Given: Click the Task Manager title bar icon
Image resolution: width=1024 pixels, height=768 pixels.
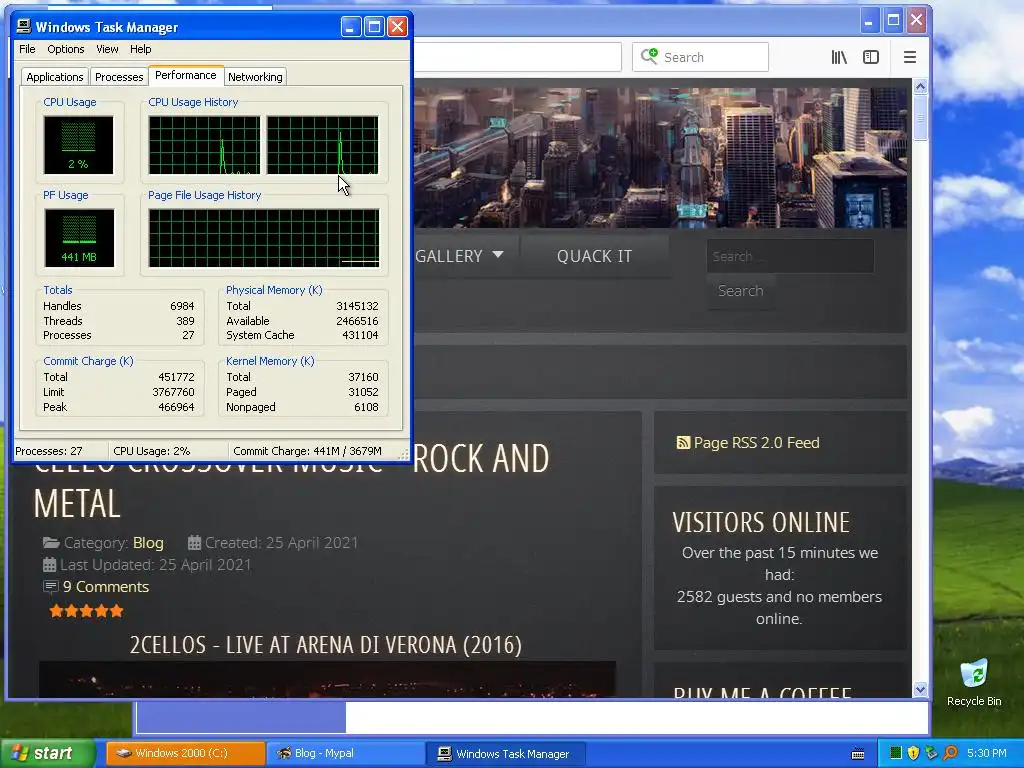Looking at the screenshot, I should [24, 26].
